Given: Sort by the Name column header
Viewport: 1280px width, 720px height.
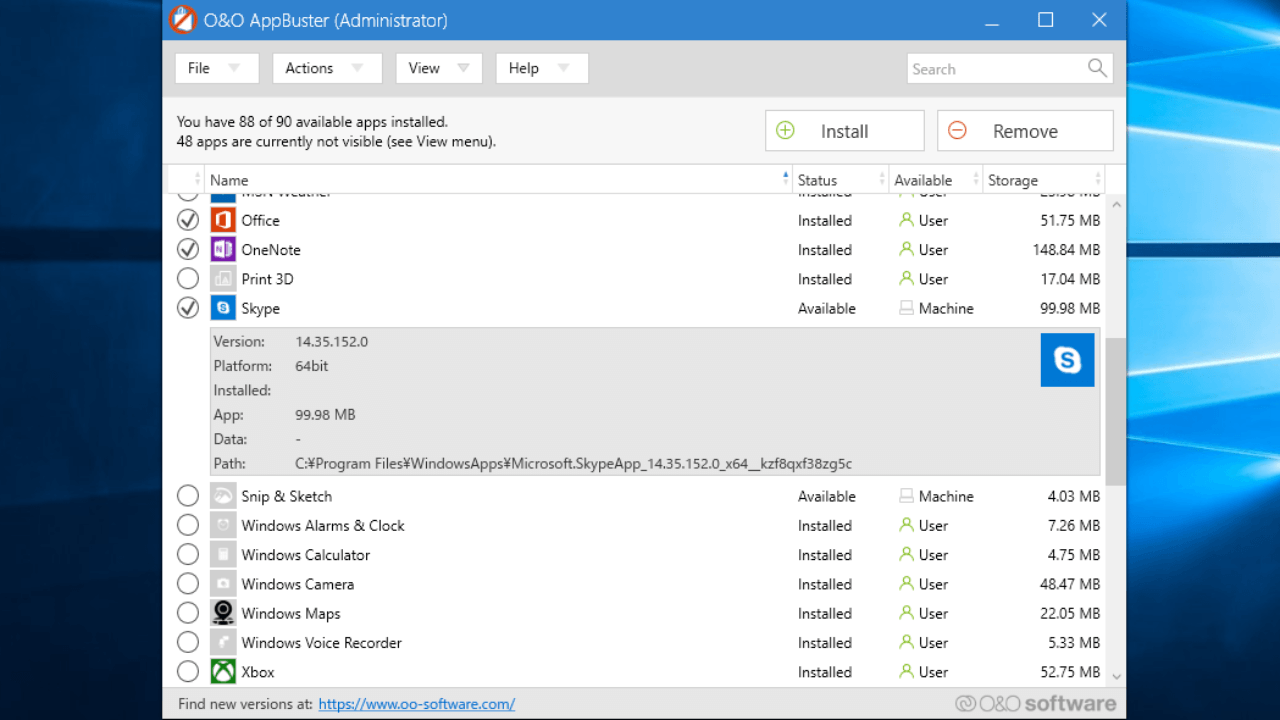Looking at the screenshot, I should click(x=498, y=180).
